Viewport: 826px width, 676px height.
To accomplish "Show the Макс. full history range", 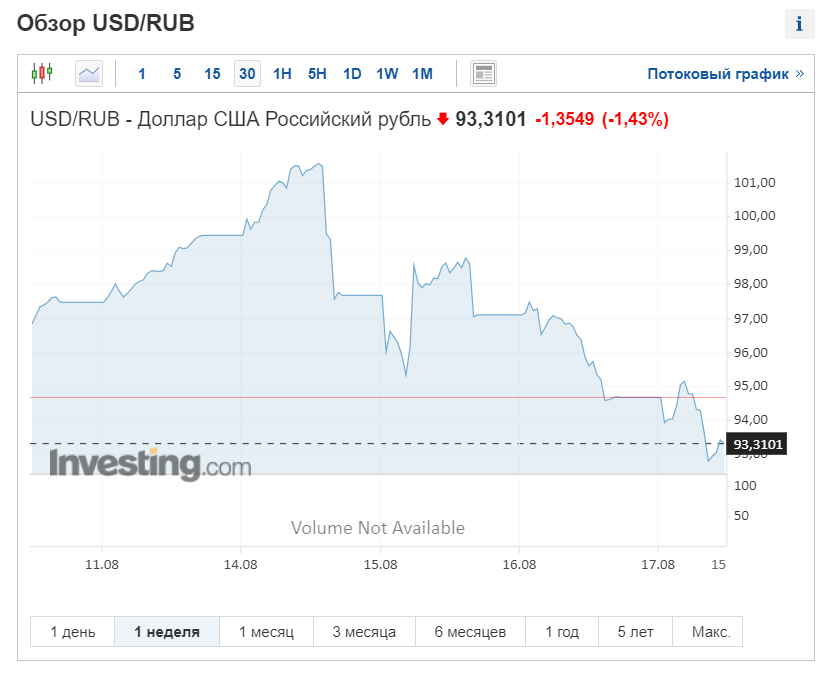I will pyautogui.click(x=711, y=632).
